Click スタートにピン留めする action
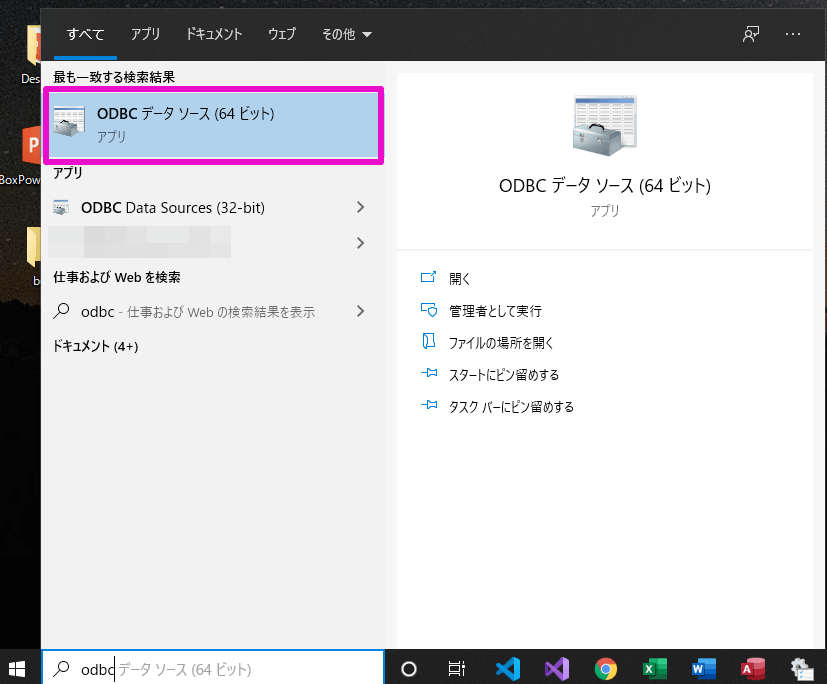The image size is (827, 684). (504, 375)
